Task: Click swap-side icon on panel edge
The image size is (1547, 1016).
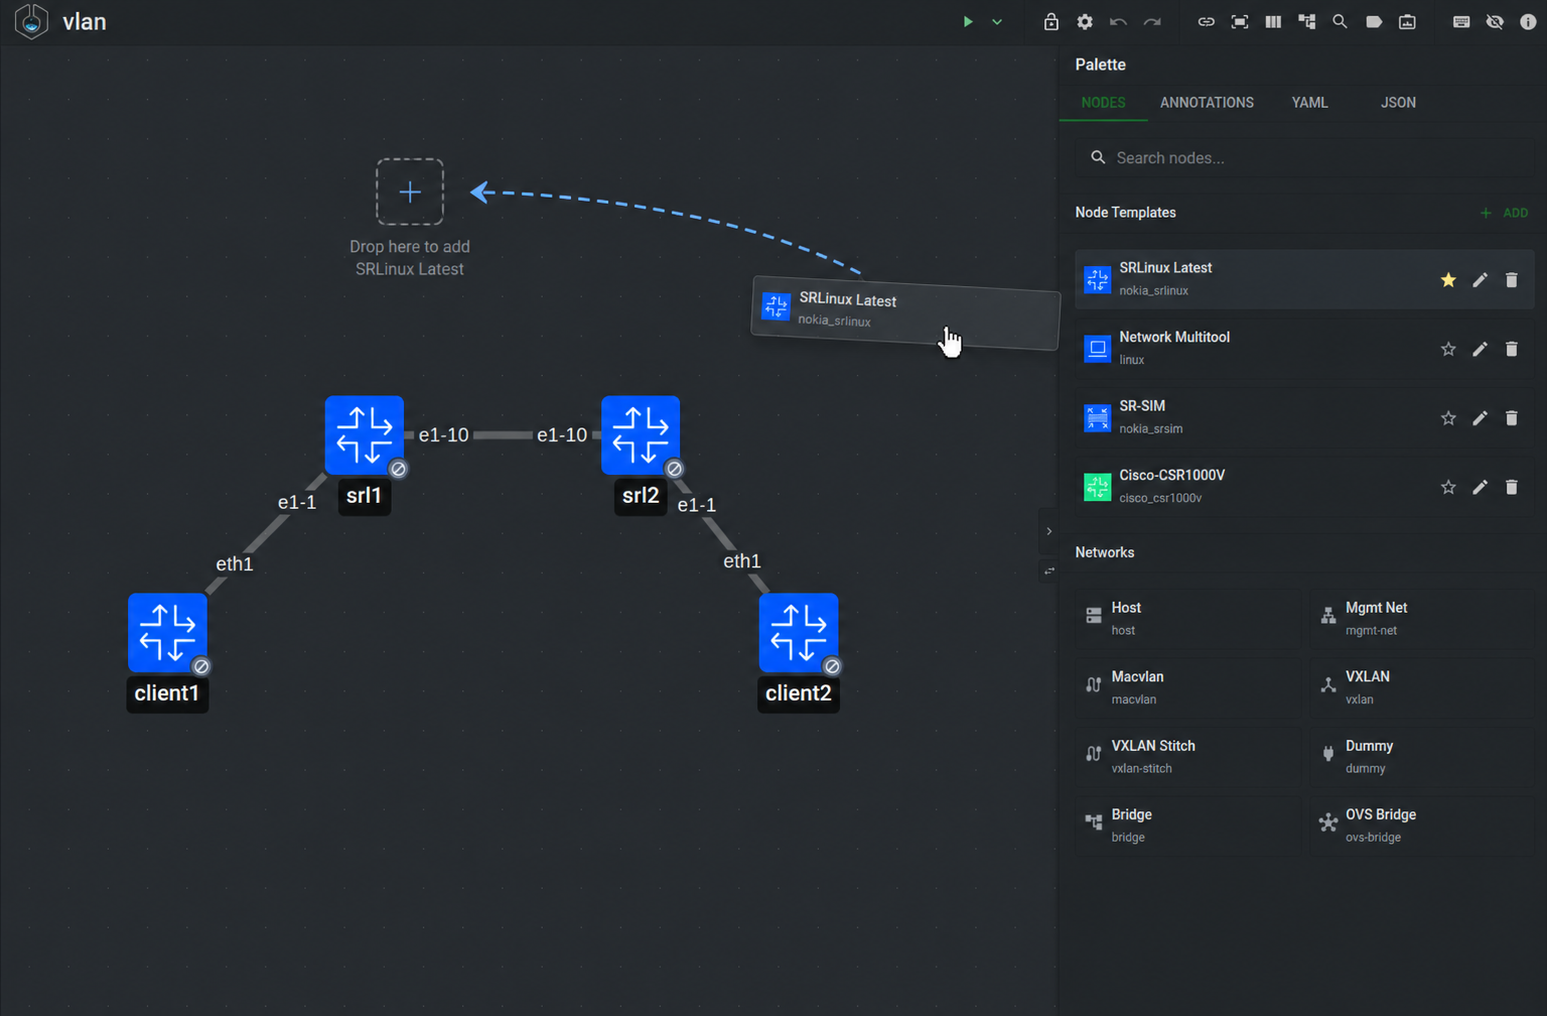Action: pyautogui.click(x=1049, y=571)
